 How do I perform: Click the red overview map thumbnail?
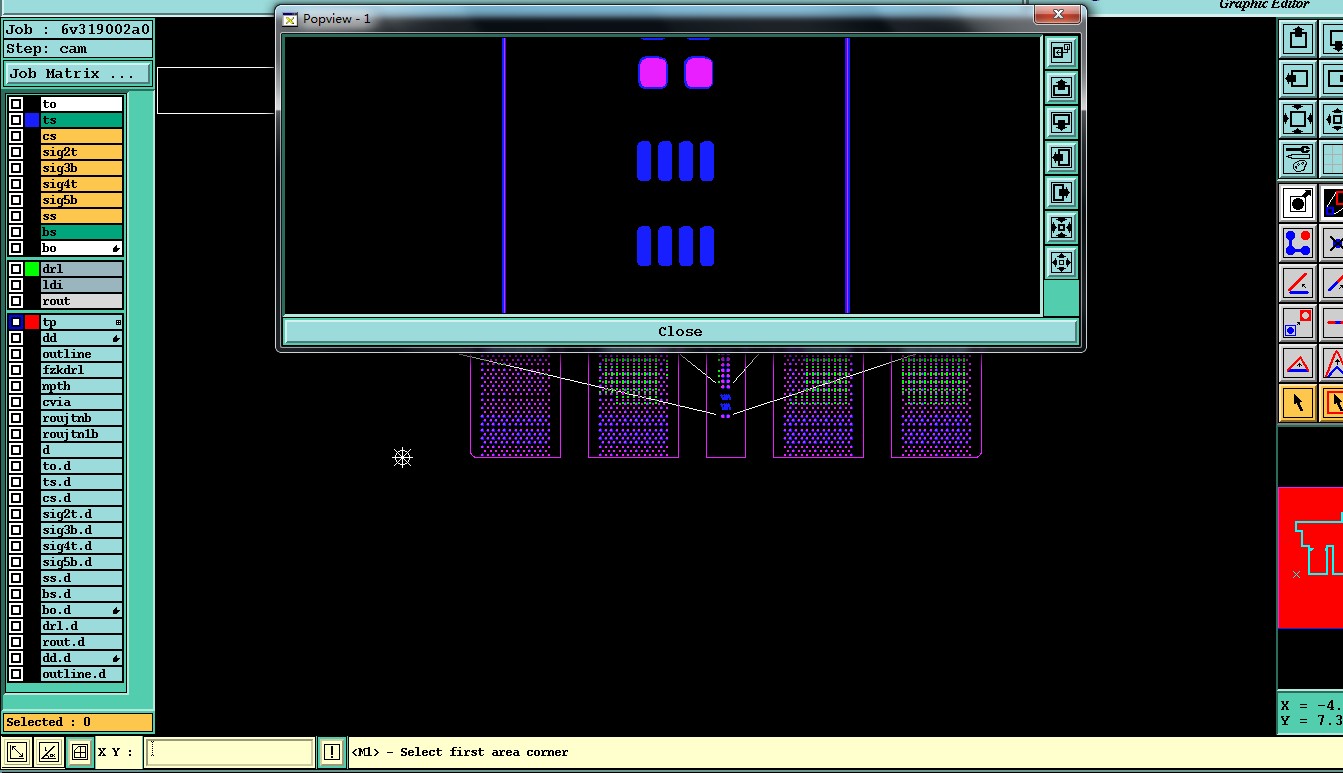1310,557
